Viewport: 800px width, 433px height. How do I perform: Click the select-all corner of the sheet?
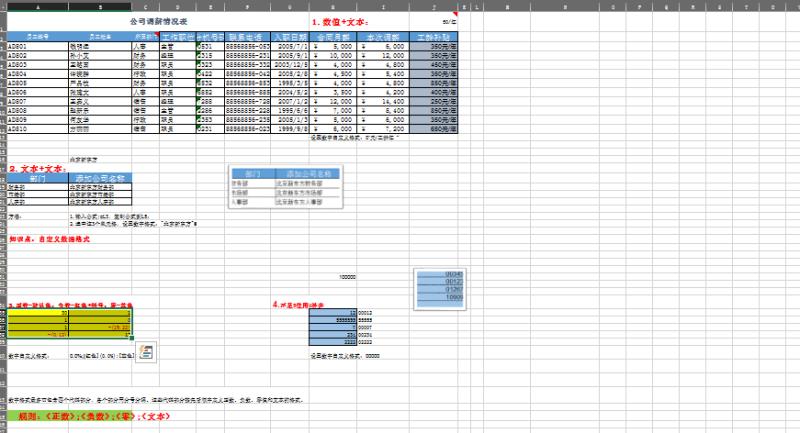3,6
